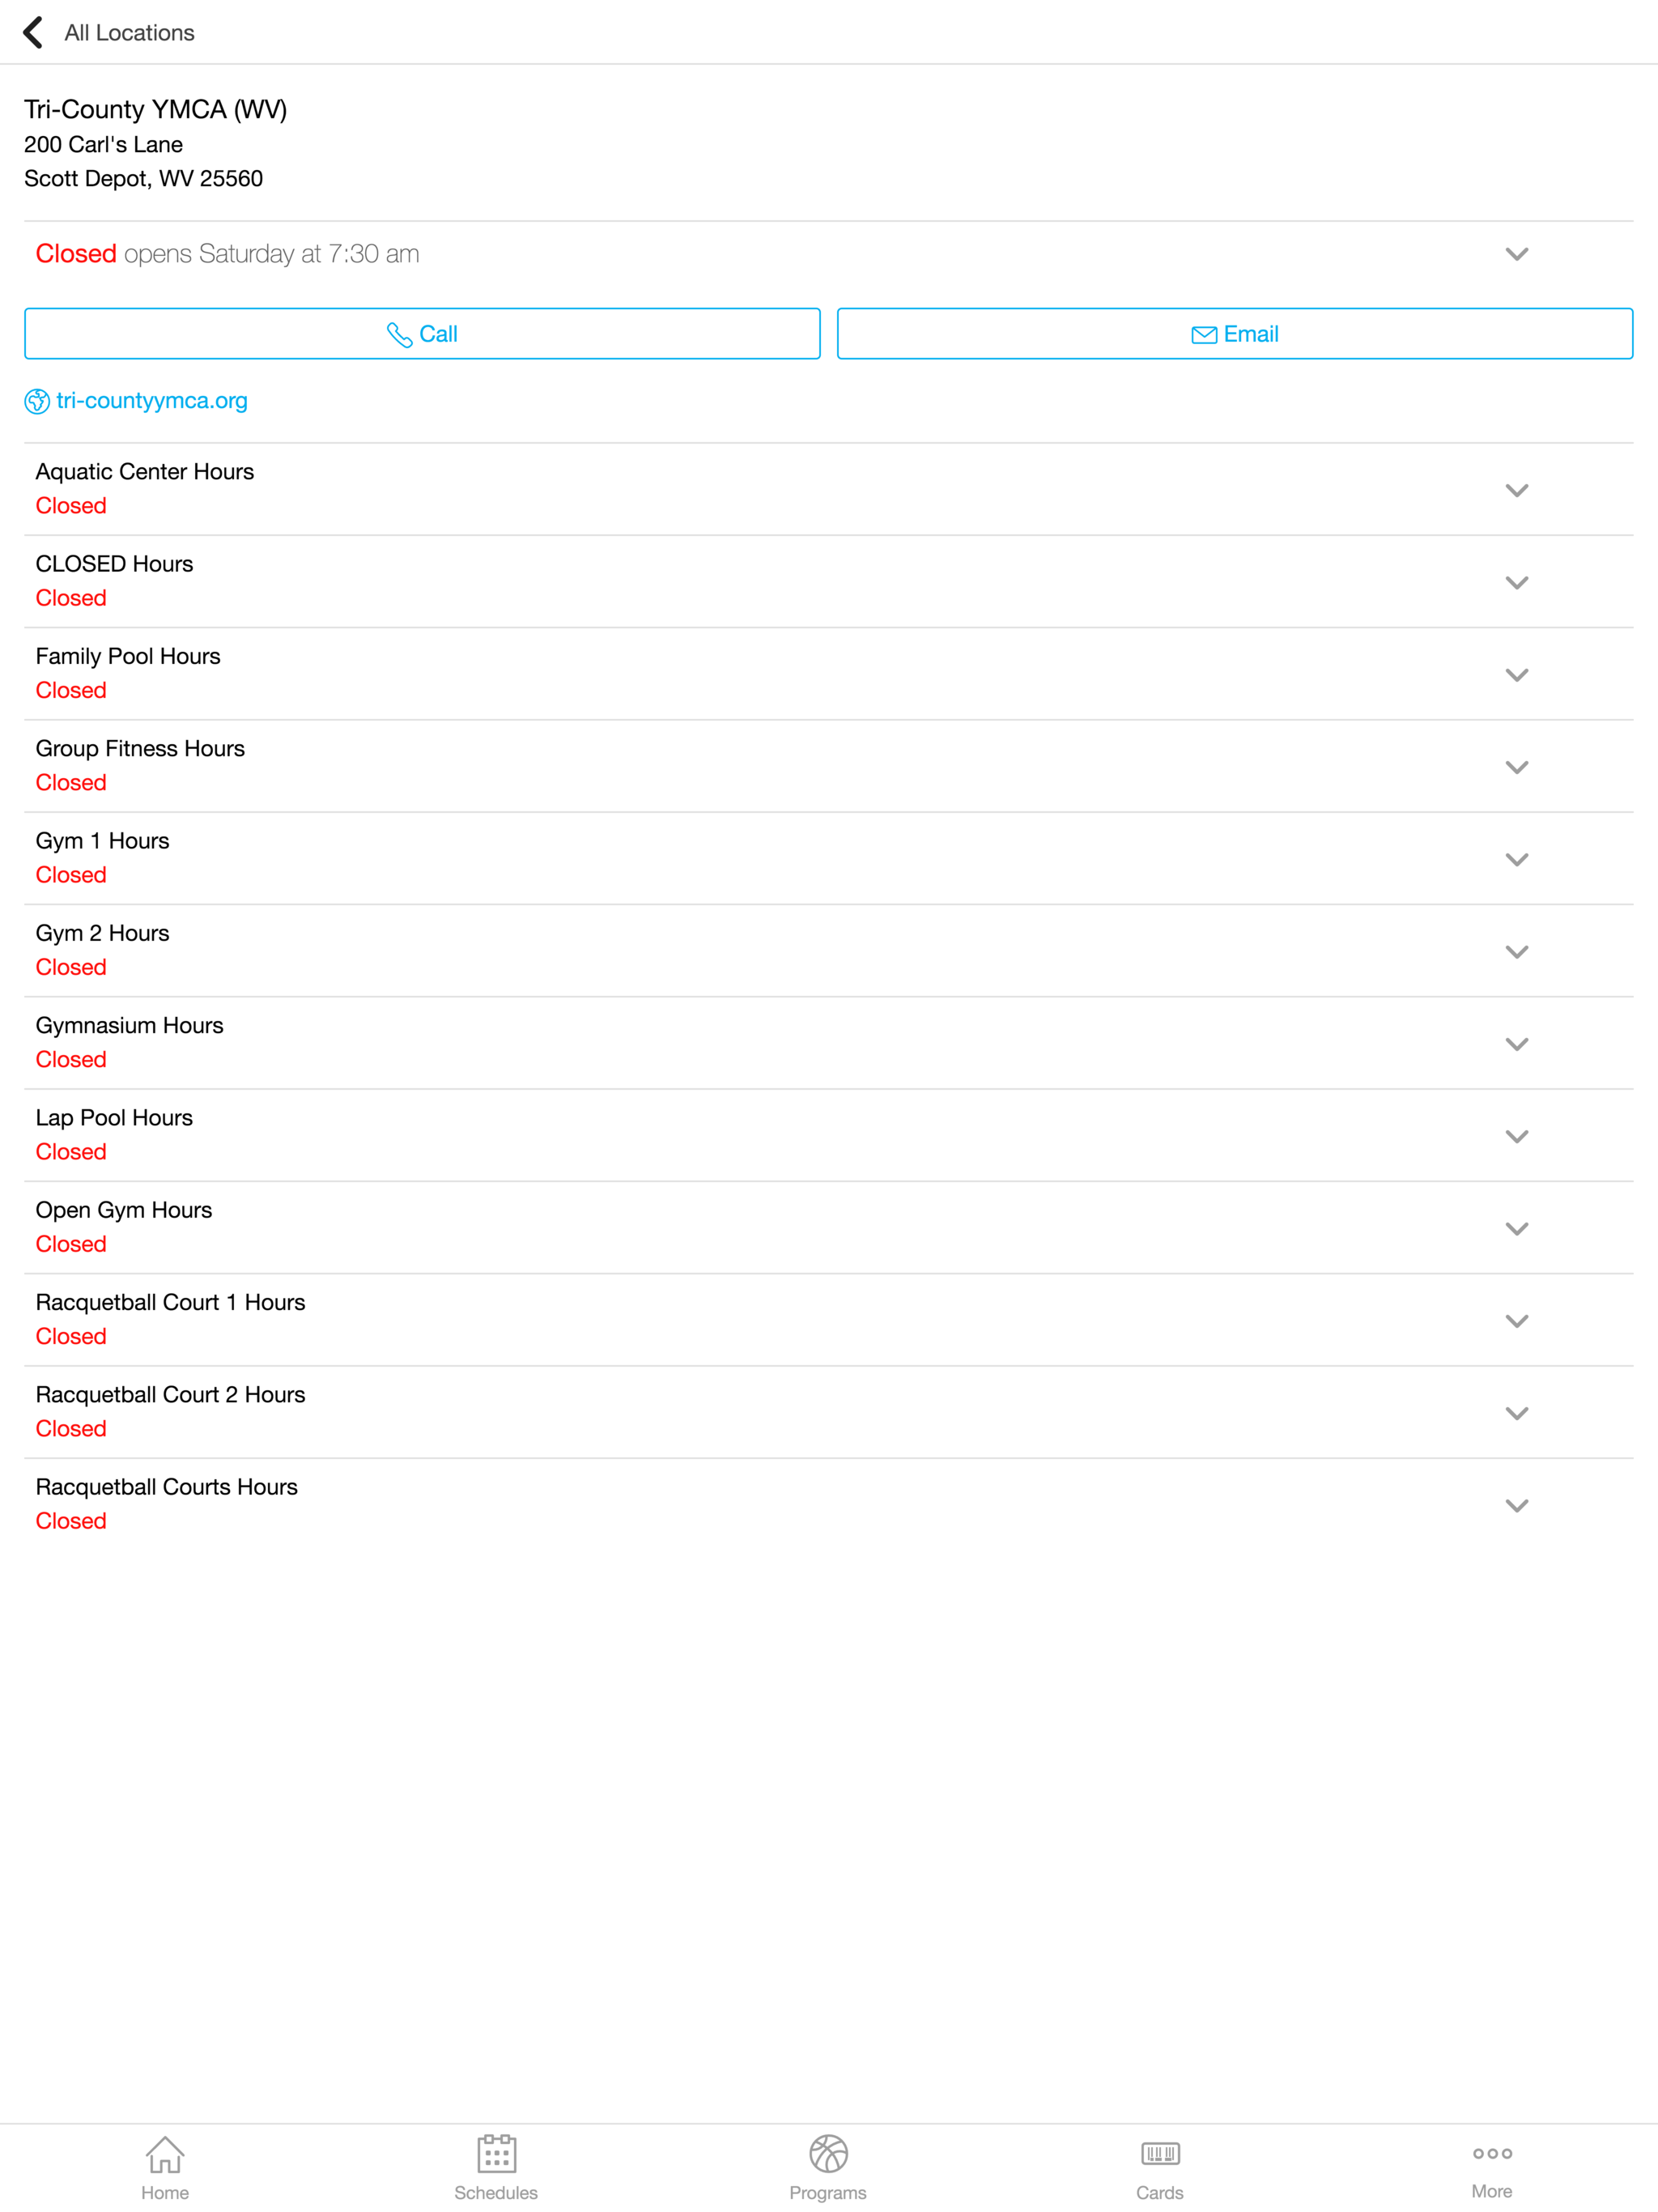
Task: Expand Lap Pool Hours chevron
Action: [x=1516, y=1136]
